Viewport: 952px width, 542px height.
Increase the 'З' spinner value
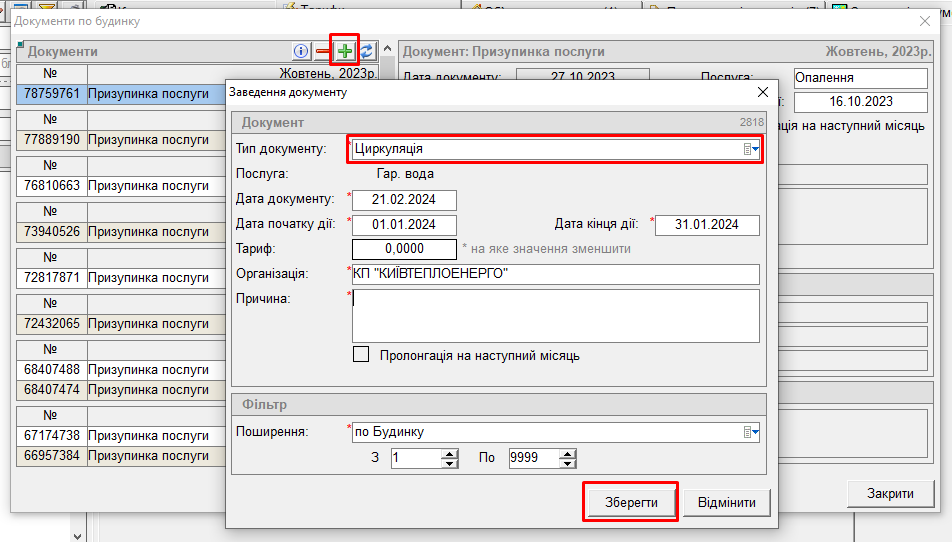[449, 454]
